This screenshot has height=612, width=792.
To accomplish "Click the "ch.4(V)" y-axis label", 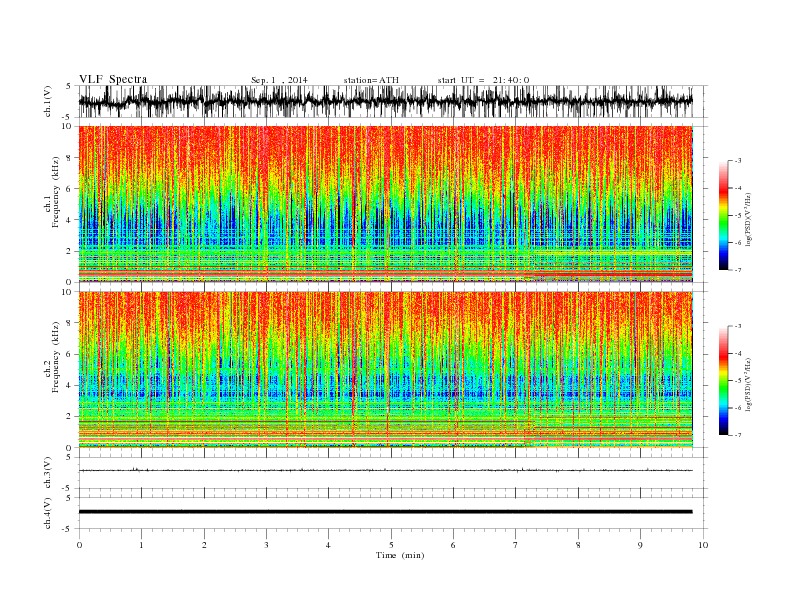I will [x=48, y=514].
